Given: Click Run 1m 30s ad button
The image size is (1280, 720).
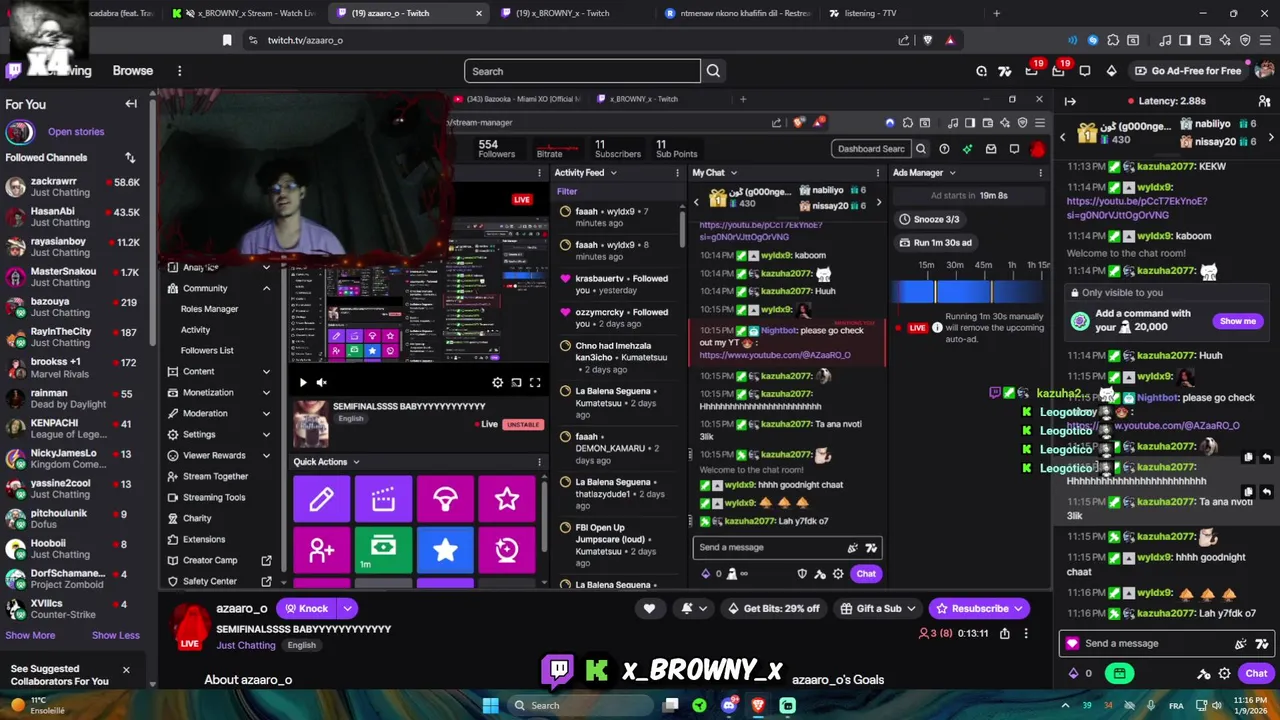Looking at the screenshot, I should [935, 242].
